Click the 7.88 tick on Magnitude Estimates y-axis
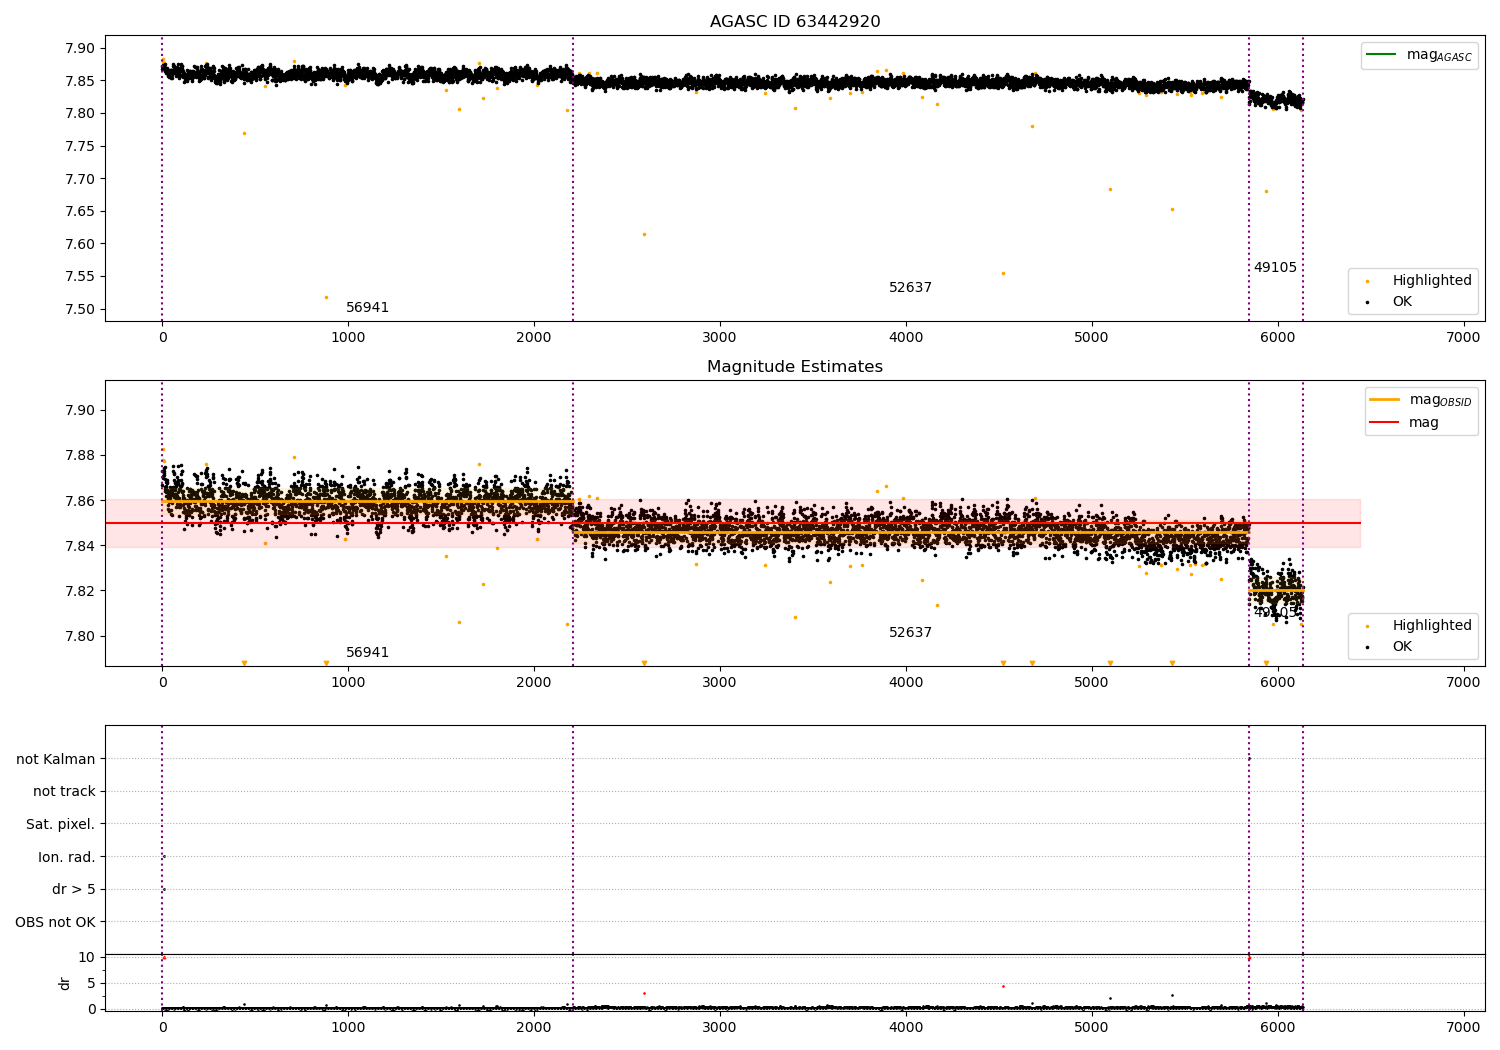This screenshot has width=1500, height=1050. pyautogui.click(x=80, y=456)
